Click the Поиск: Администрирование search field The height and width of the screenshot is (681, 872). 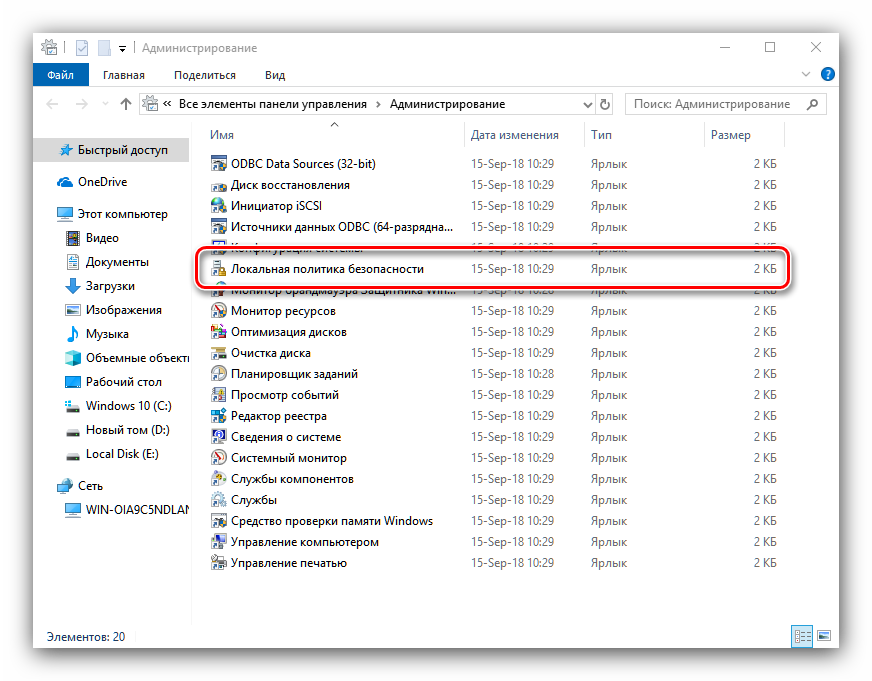(715, 104)
